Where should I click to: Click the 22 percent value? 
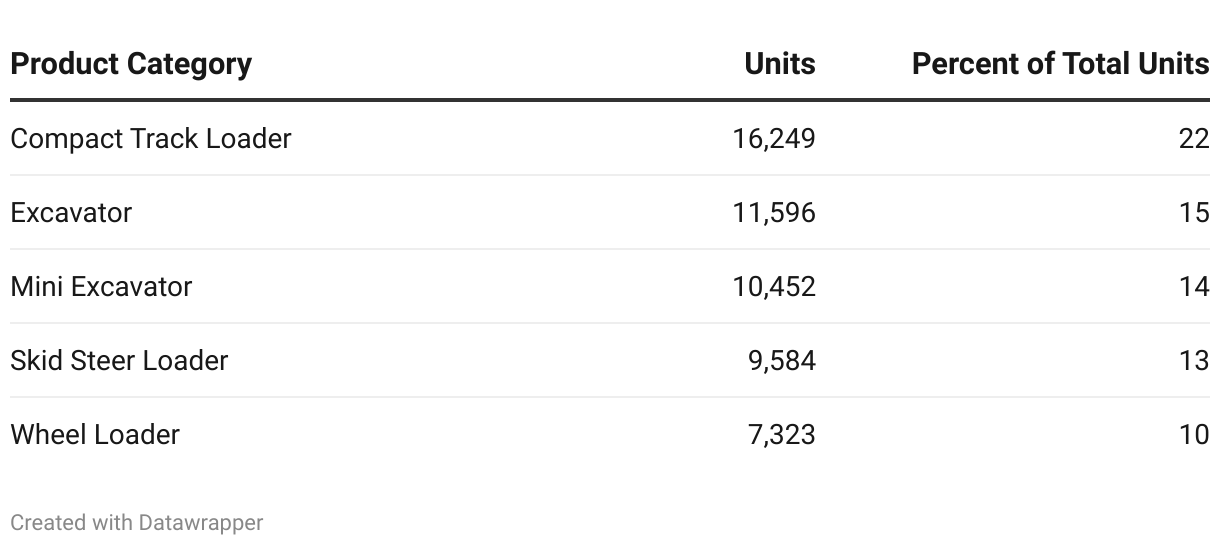[1194, 138]
